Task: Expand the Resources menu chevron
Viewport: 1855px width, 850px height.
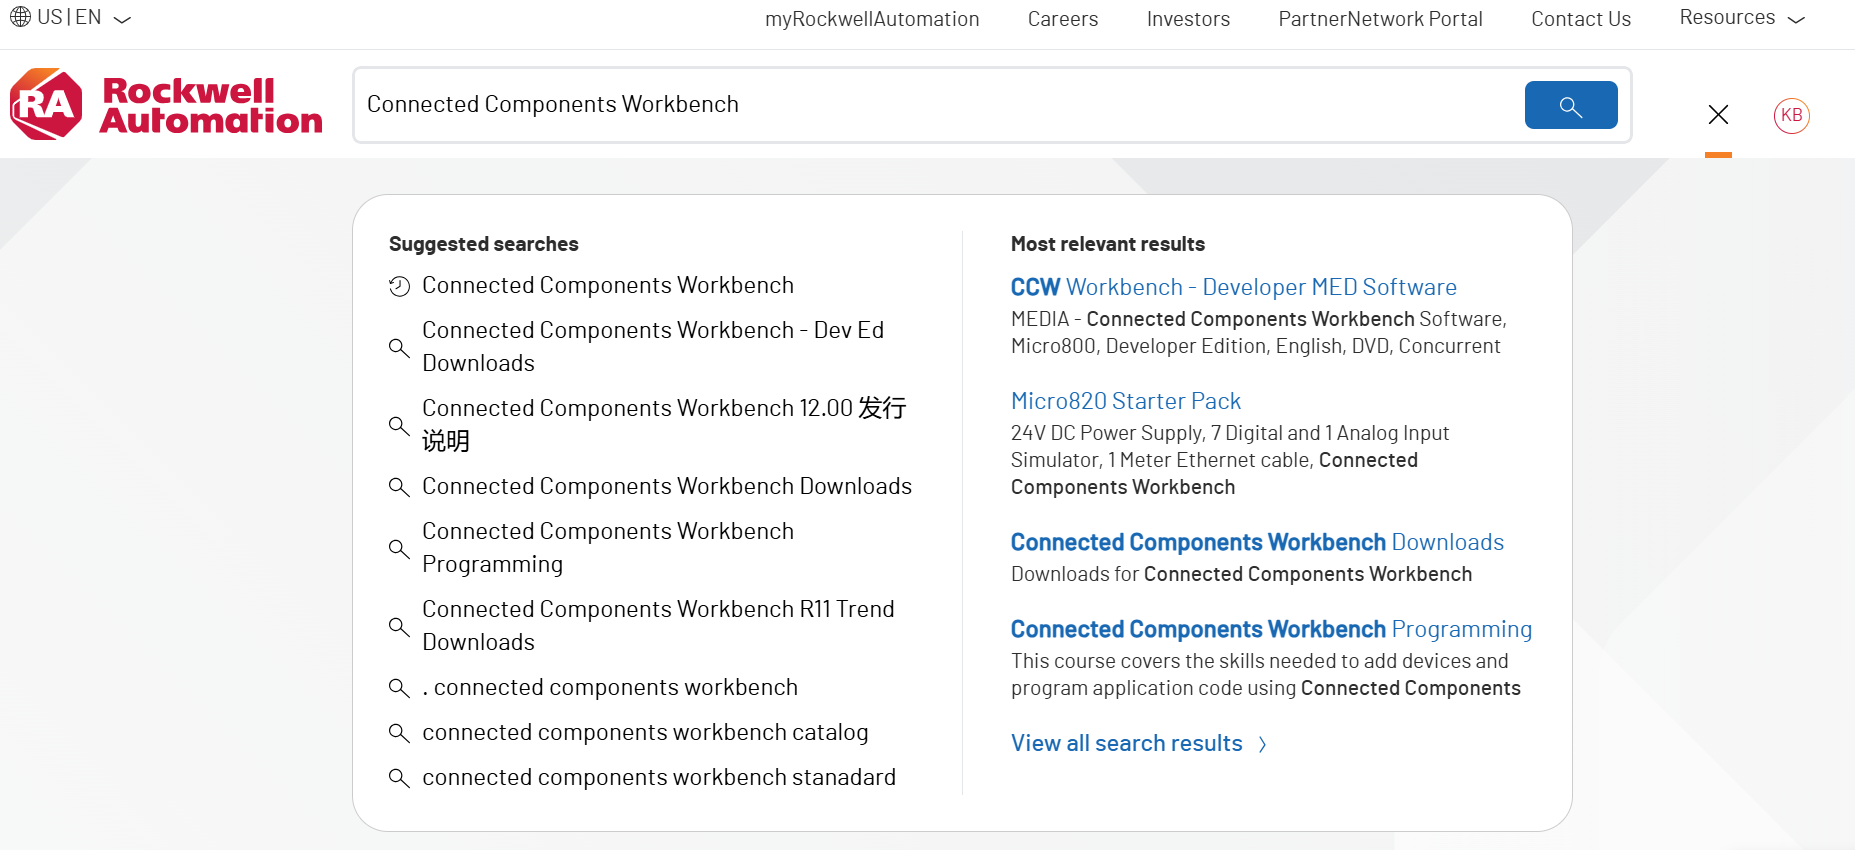Action: (x=1796, y=19)
